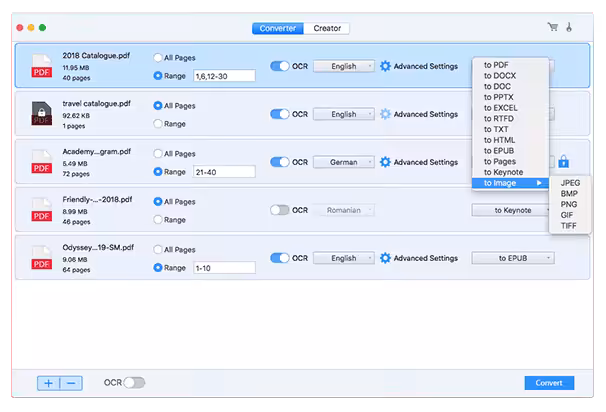
Task: Open Advanced Settings gear for 2018 Catalogue.pdf
Action: 385,66
